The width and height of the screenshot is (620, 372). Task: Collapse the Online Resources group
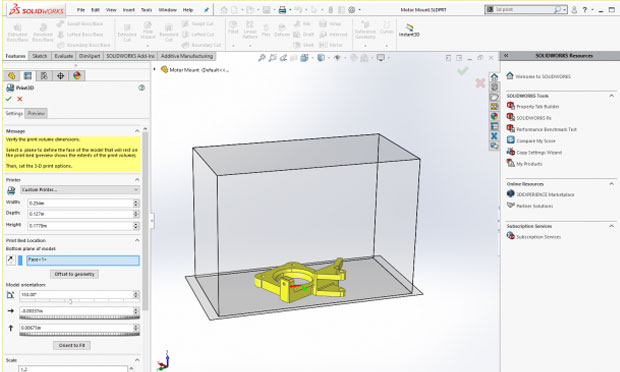pos(612,184)
